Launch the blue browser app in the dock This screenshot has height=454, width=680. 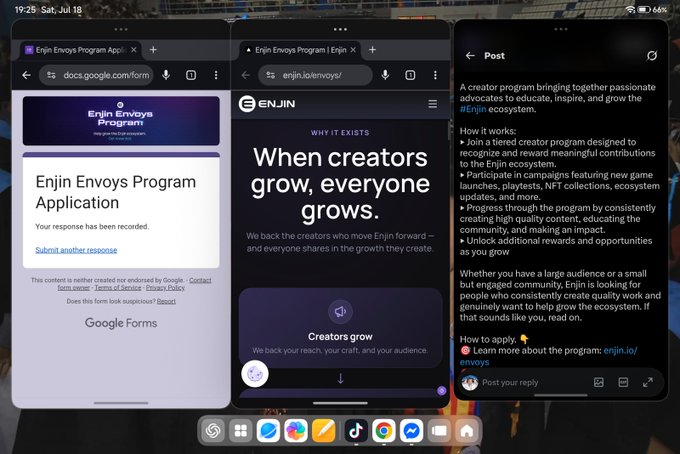coord(268,431)
